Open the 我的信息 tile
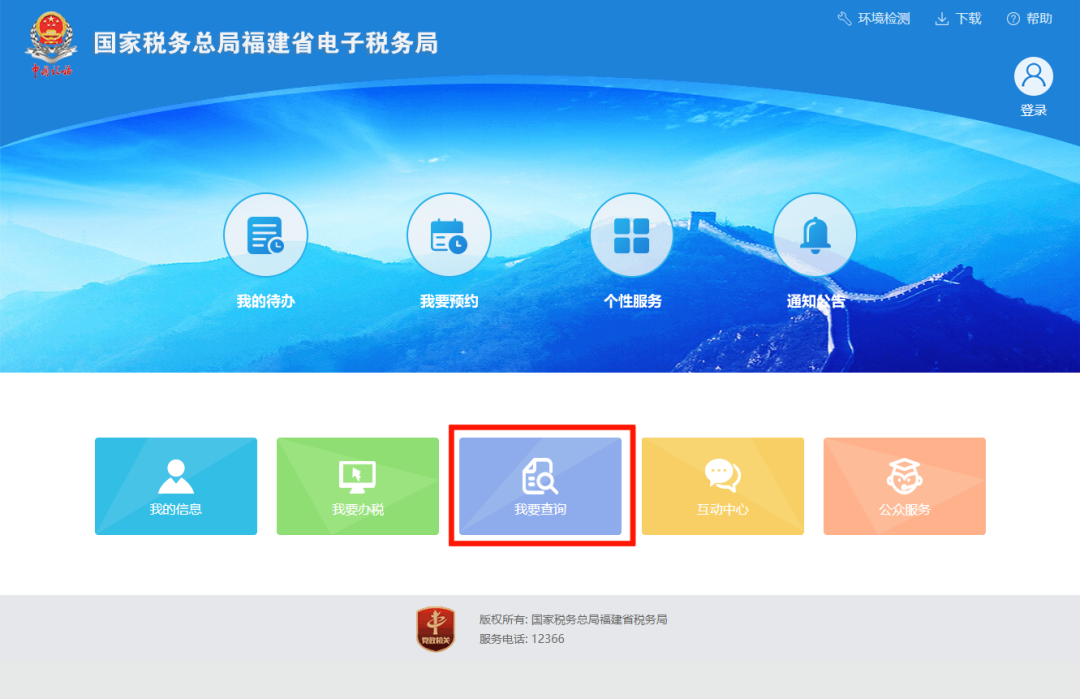Screen dimensions: 1080x699 [176, 486]
